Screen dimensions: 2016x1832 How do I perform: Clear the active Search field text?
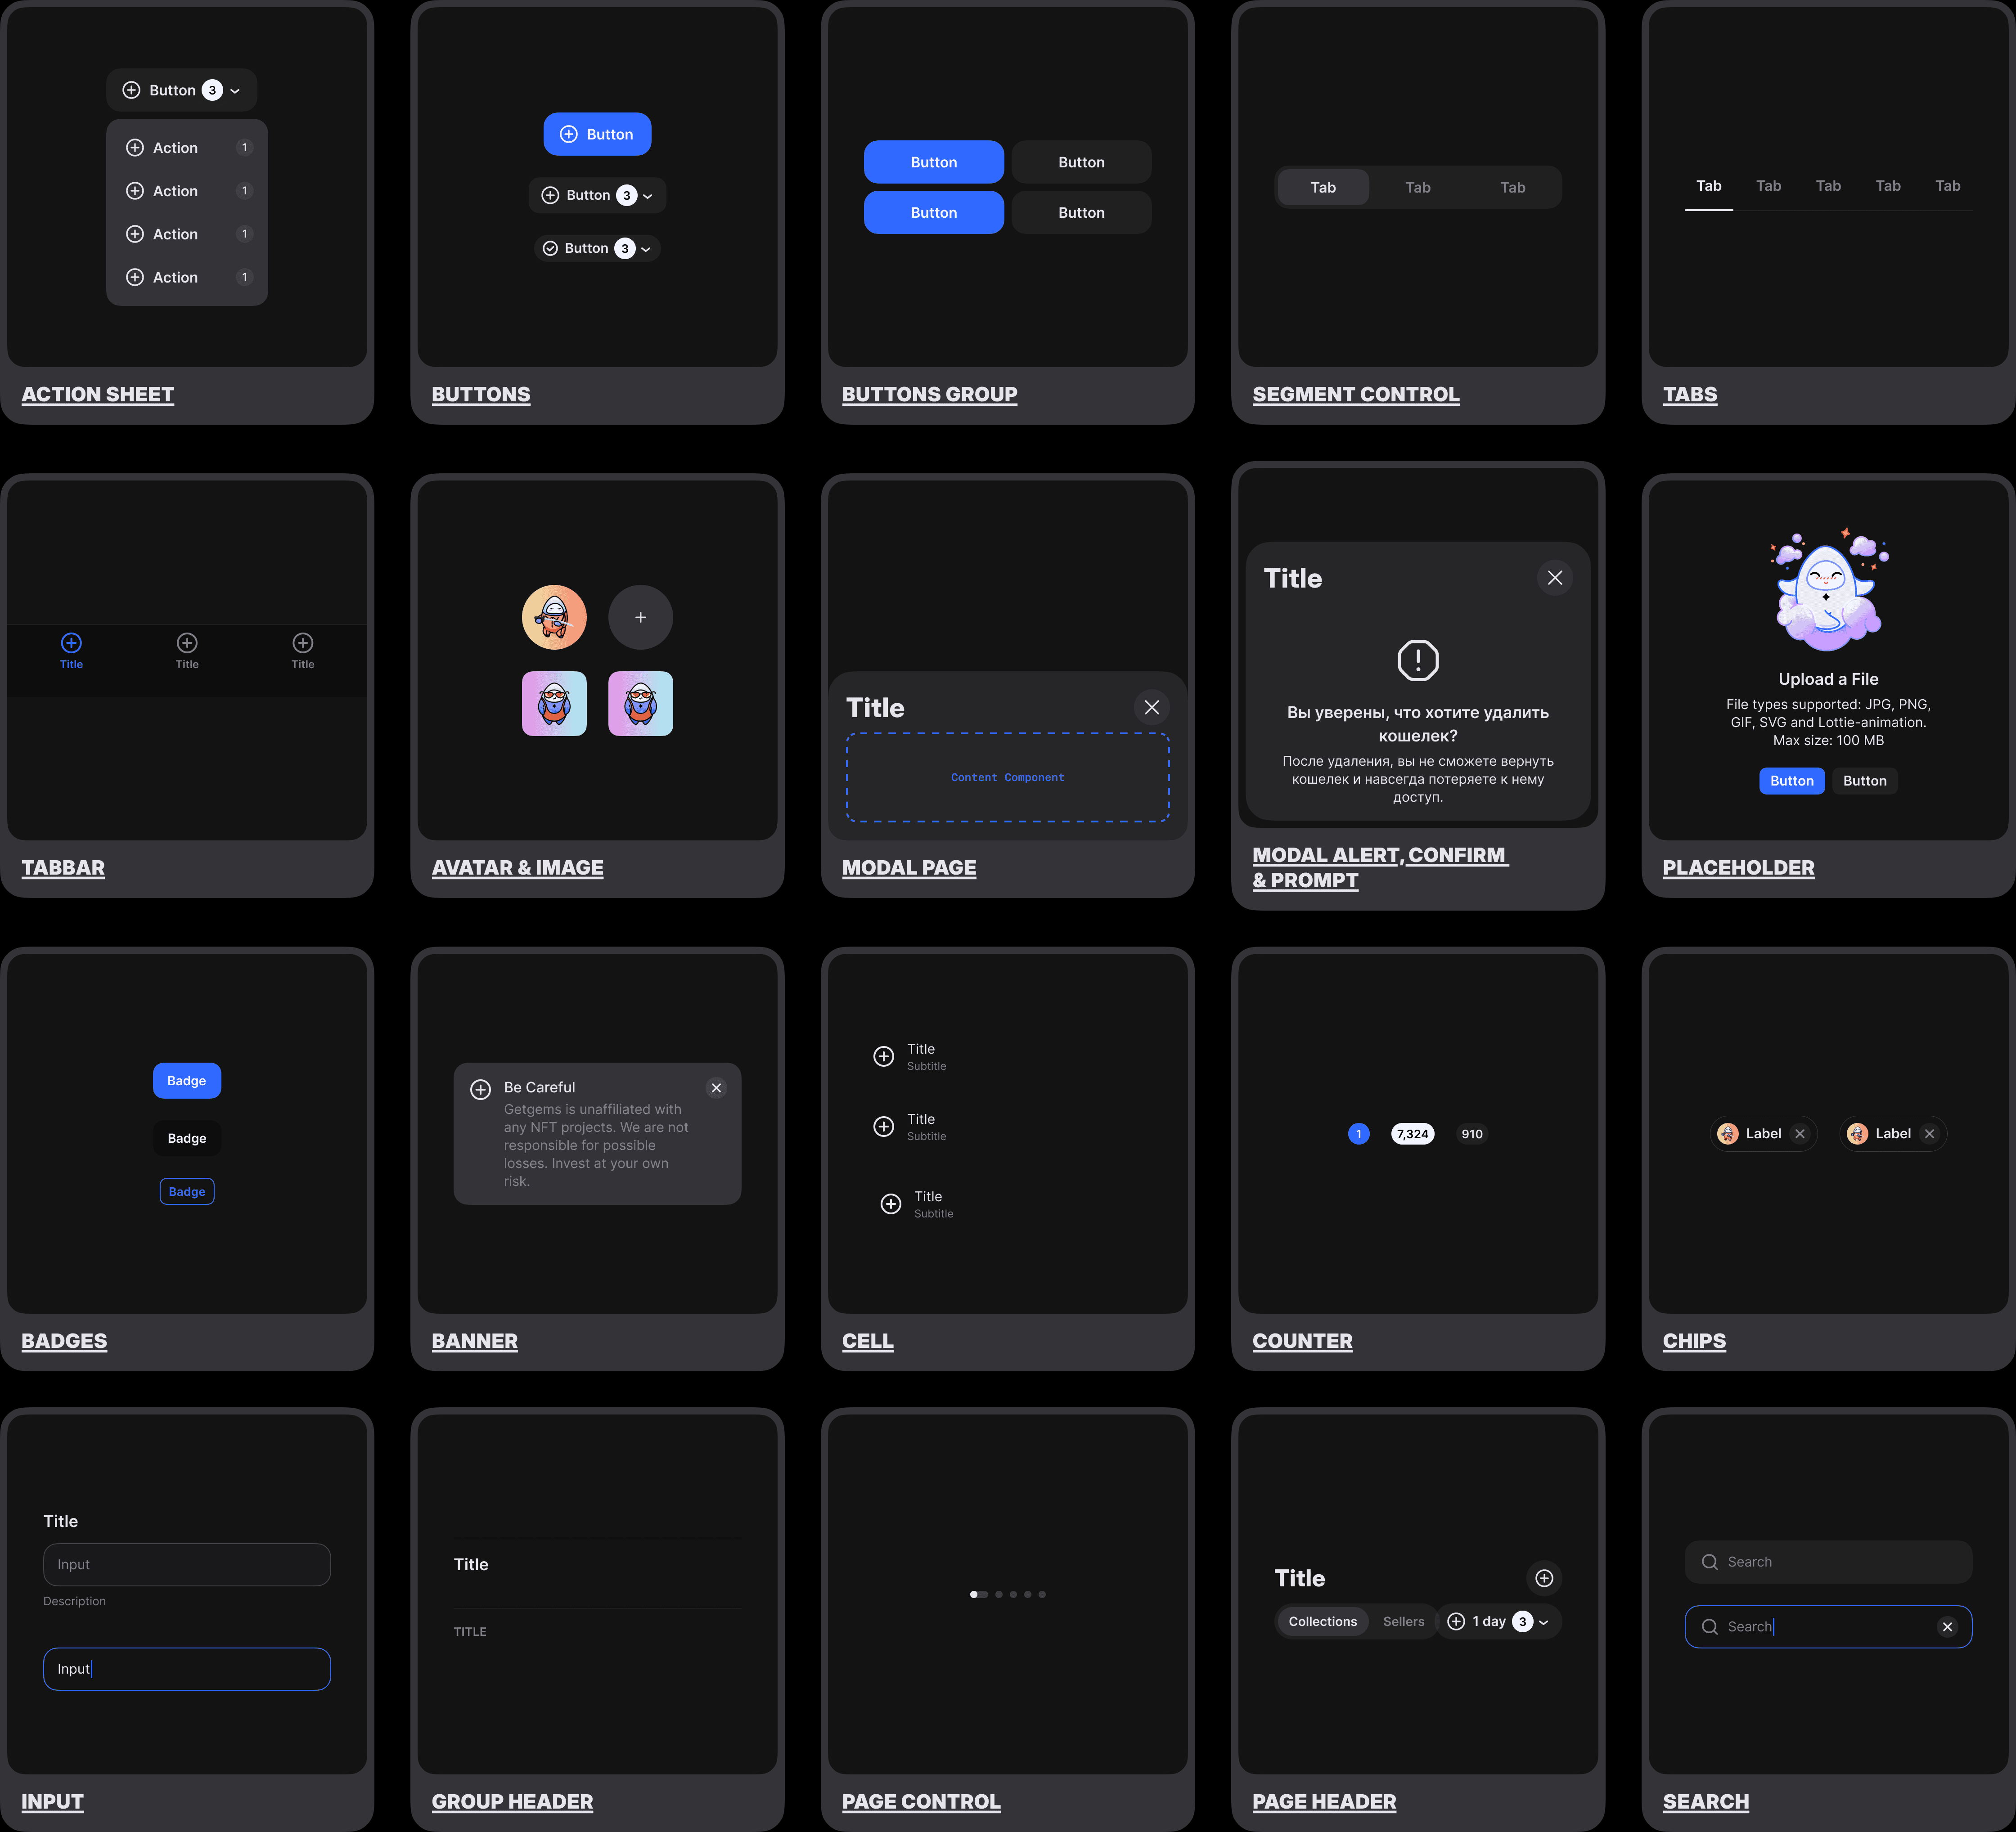tap(1947, 1627)
